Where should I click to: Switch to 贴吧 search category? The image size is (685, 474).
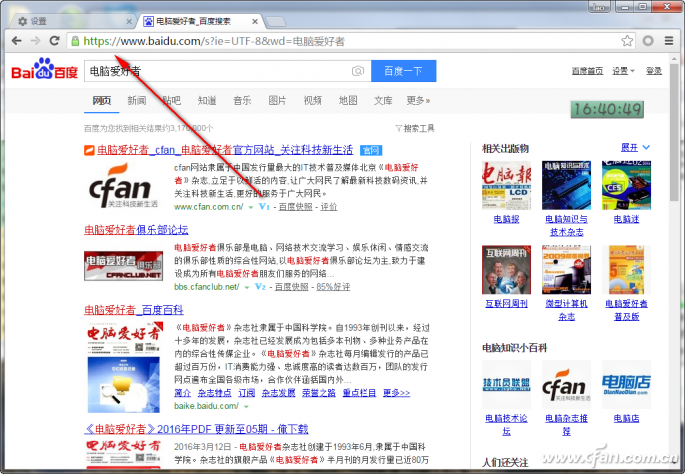(x=172, y=100)
